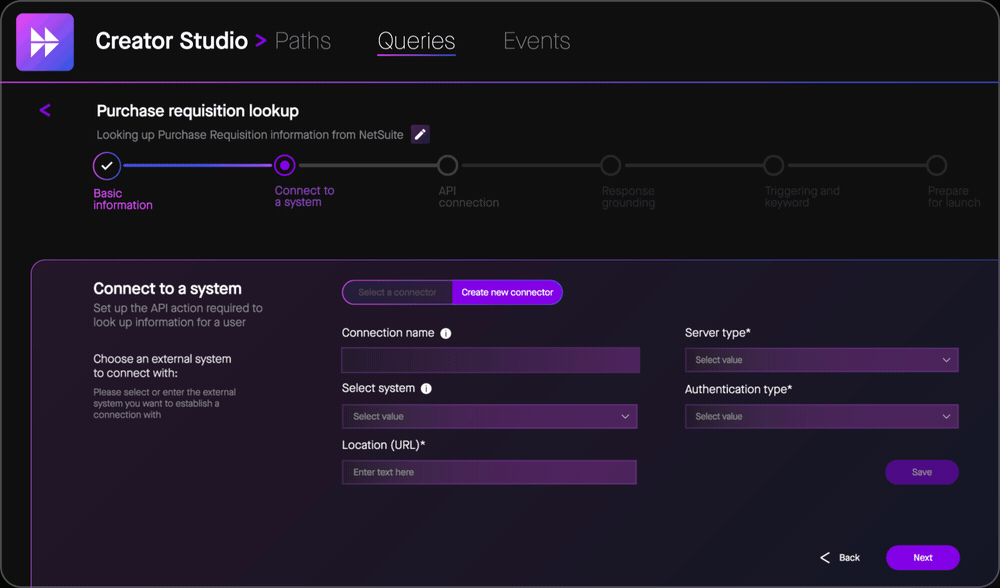The width and height of the screenshot is (1000, 588).
Task: Click the checkmark on the Basic information step
Action: pyautogui.click(x=107, y=166)
